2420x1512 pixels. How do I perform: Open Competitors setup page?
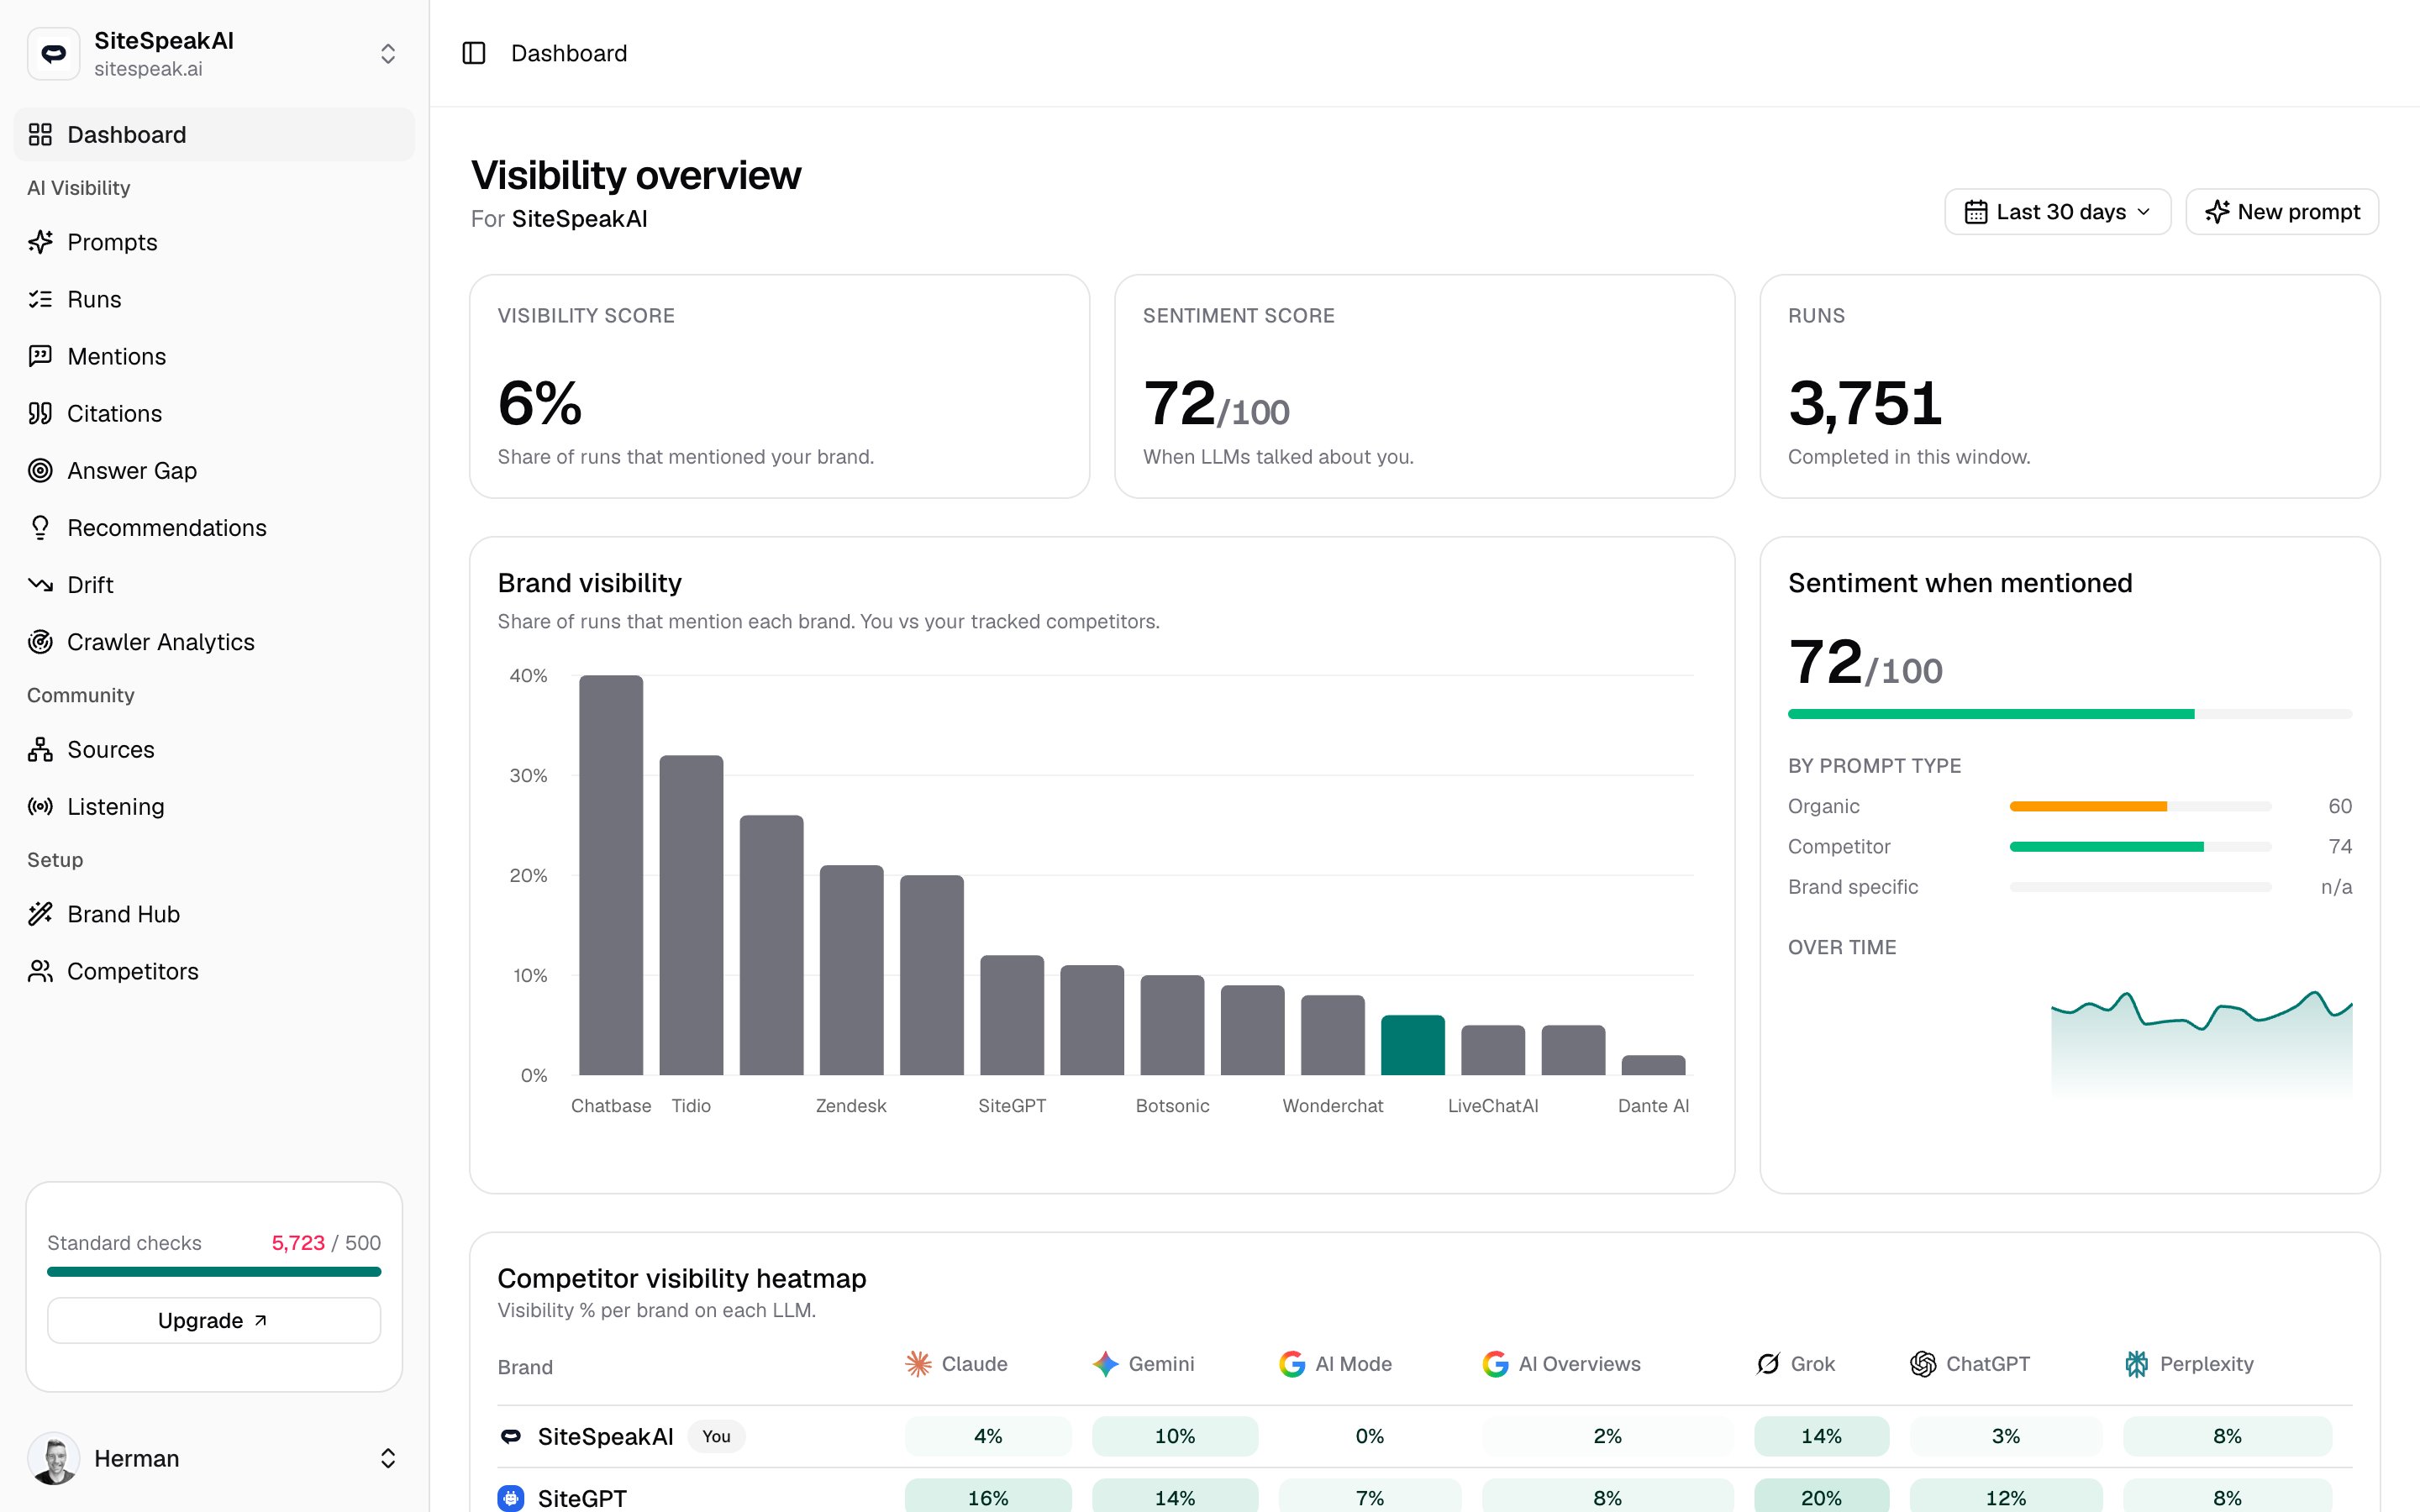pyautogui.click(x=214, y=970)
